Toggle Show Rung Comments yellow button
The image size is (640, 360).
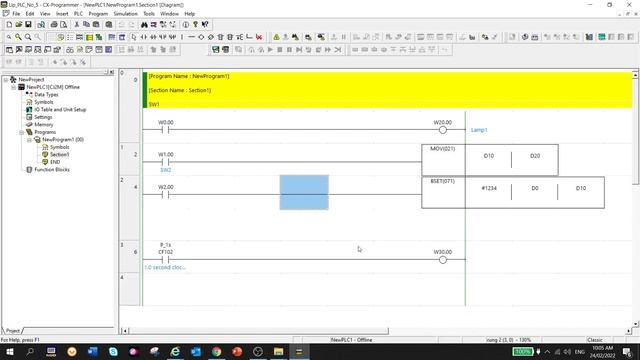point(89,37)
